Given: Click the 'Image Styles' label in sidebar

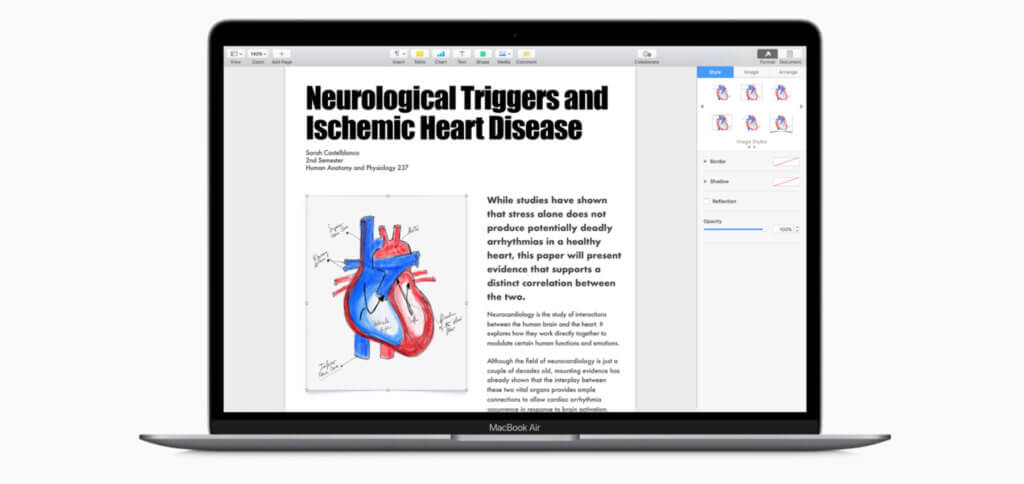Looking at the screenshot, I should (752, 141).
